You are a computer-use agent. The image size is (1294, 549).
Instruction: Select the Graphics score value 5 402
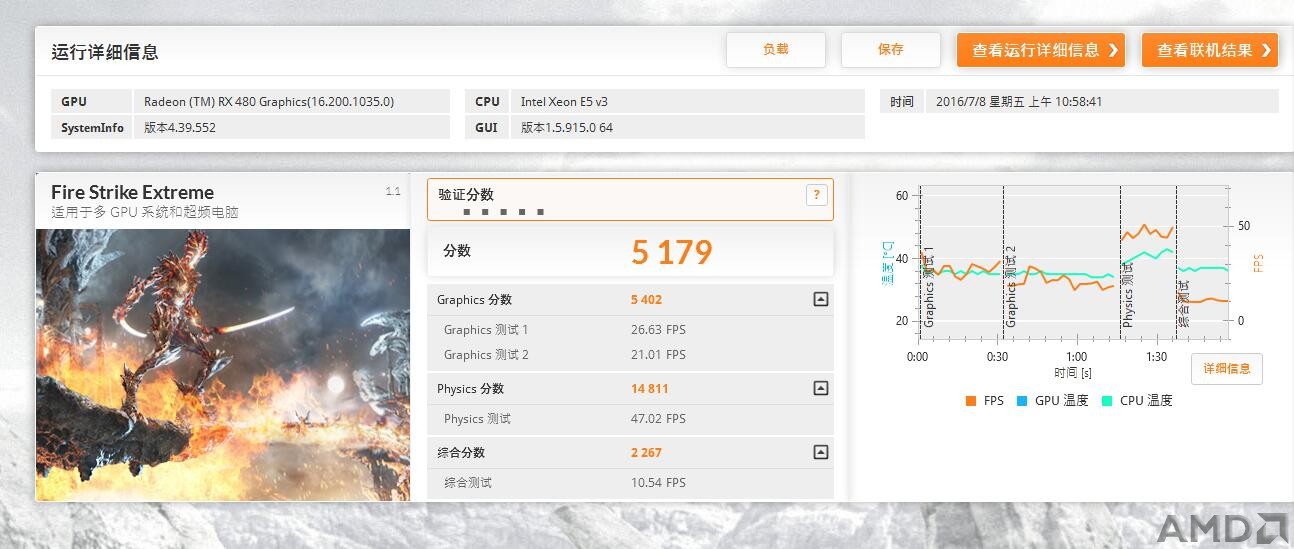tap(646, 300)
